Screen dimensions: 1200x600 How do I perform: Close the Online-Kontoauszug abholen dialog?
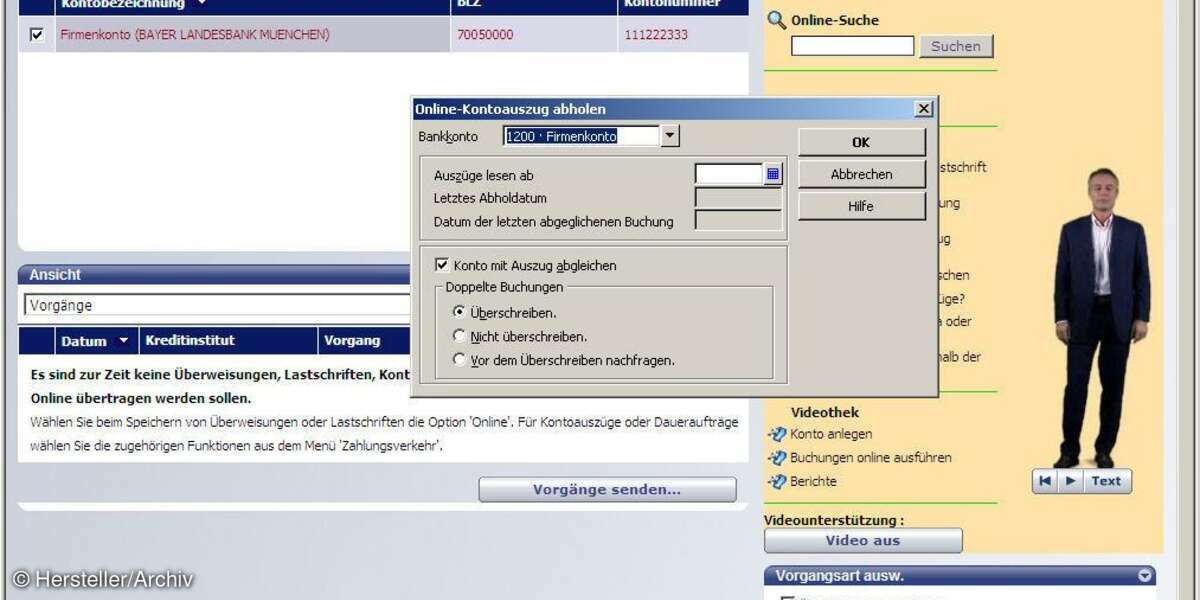(924, 109)
